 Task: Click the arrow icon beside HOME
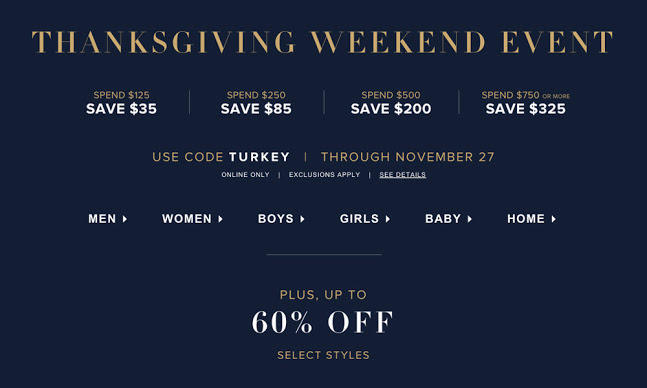click(553, 219)
